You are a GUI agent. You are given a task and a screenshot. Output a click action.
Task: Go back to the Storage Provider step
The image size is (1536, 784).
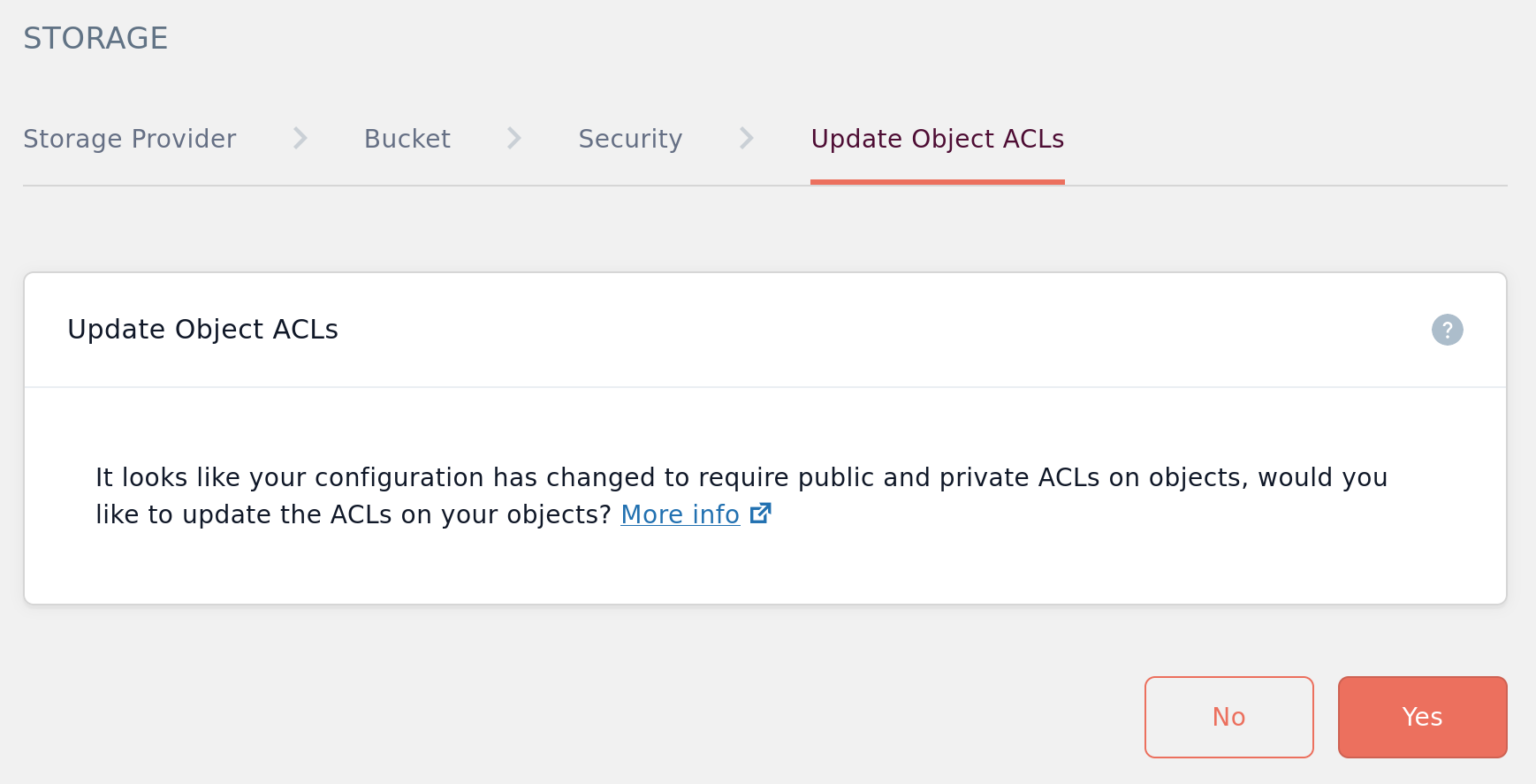pos(129,138)
